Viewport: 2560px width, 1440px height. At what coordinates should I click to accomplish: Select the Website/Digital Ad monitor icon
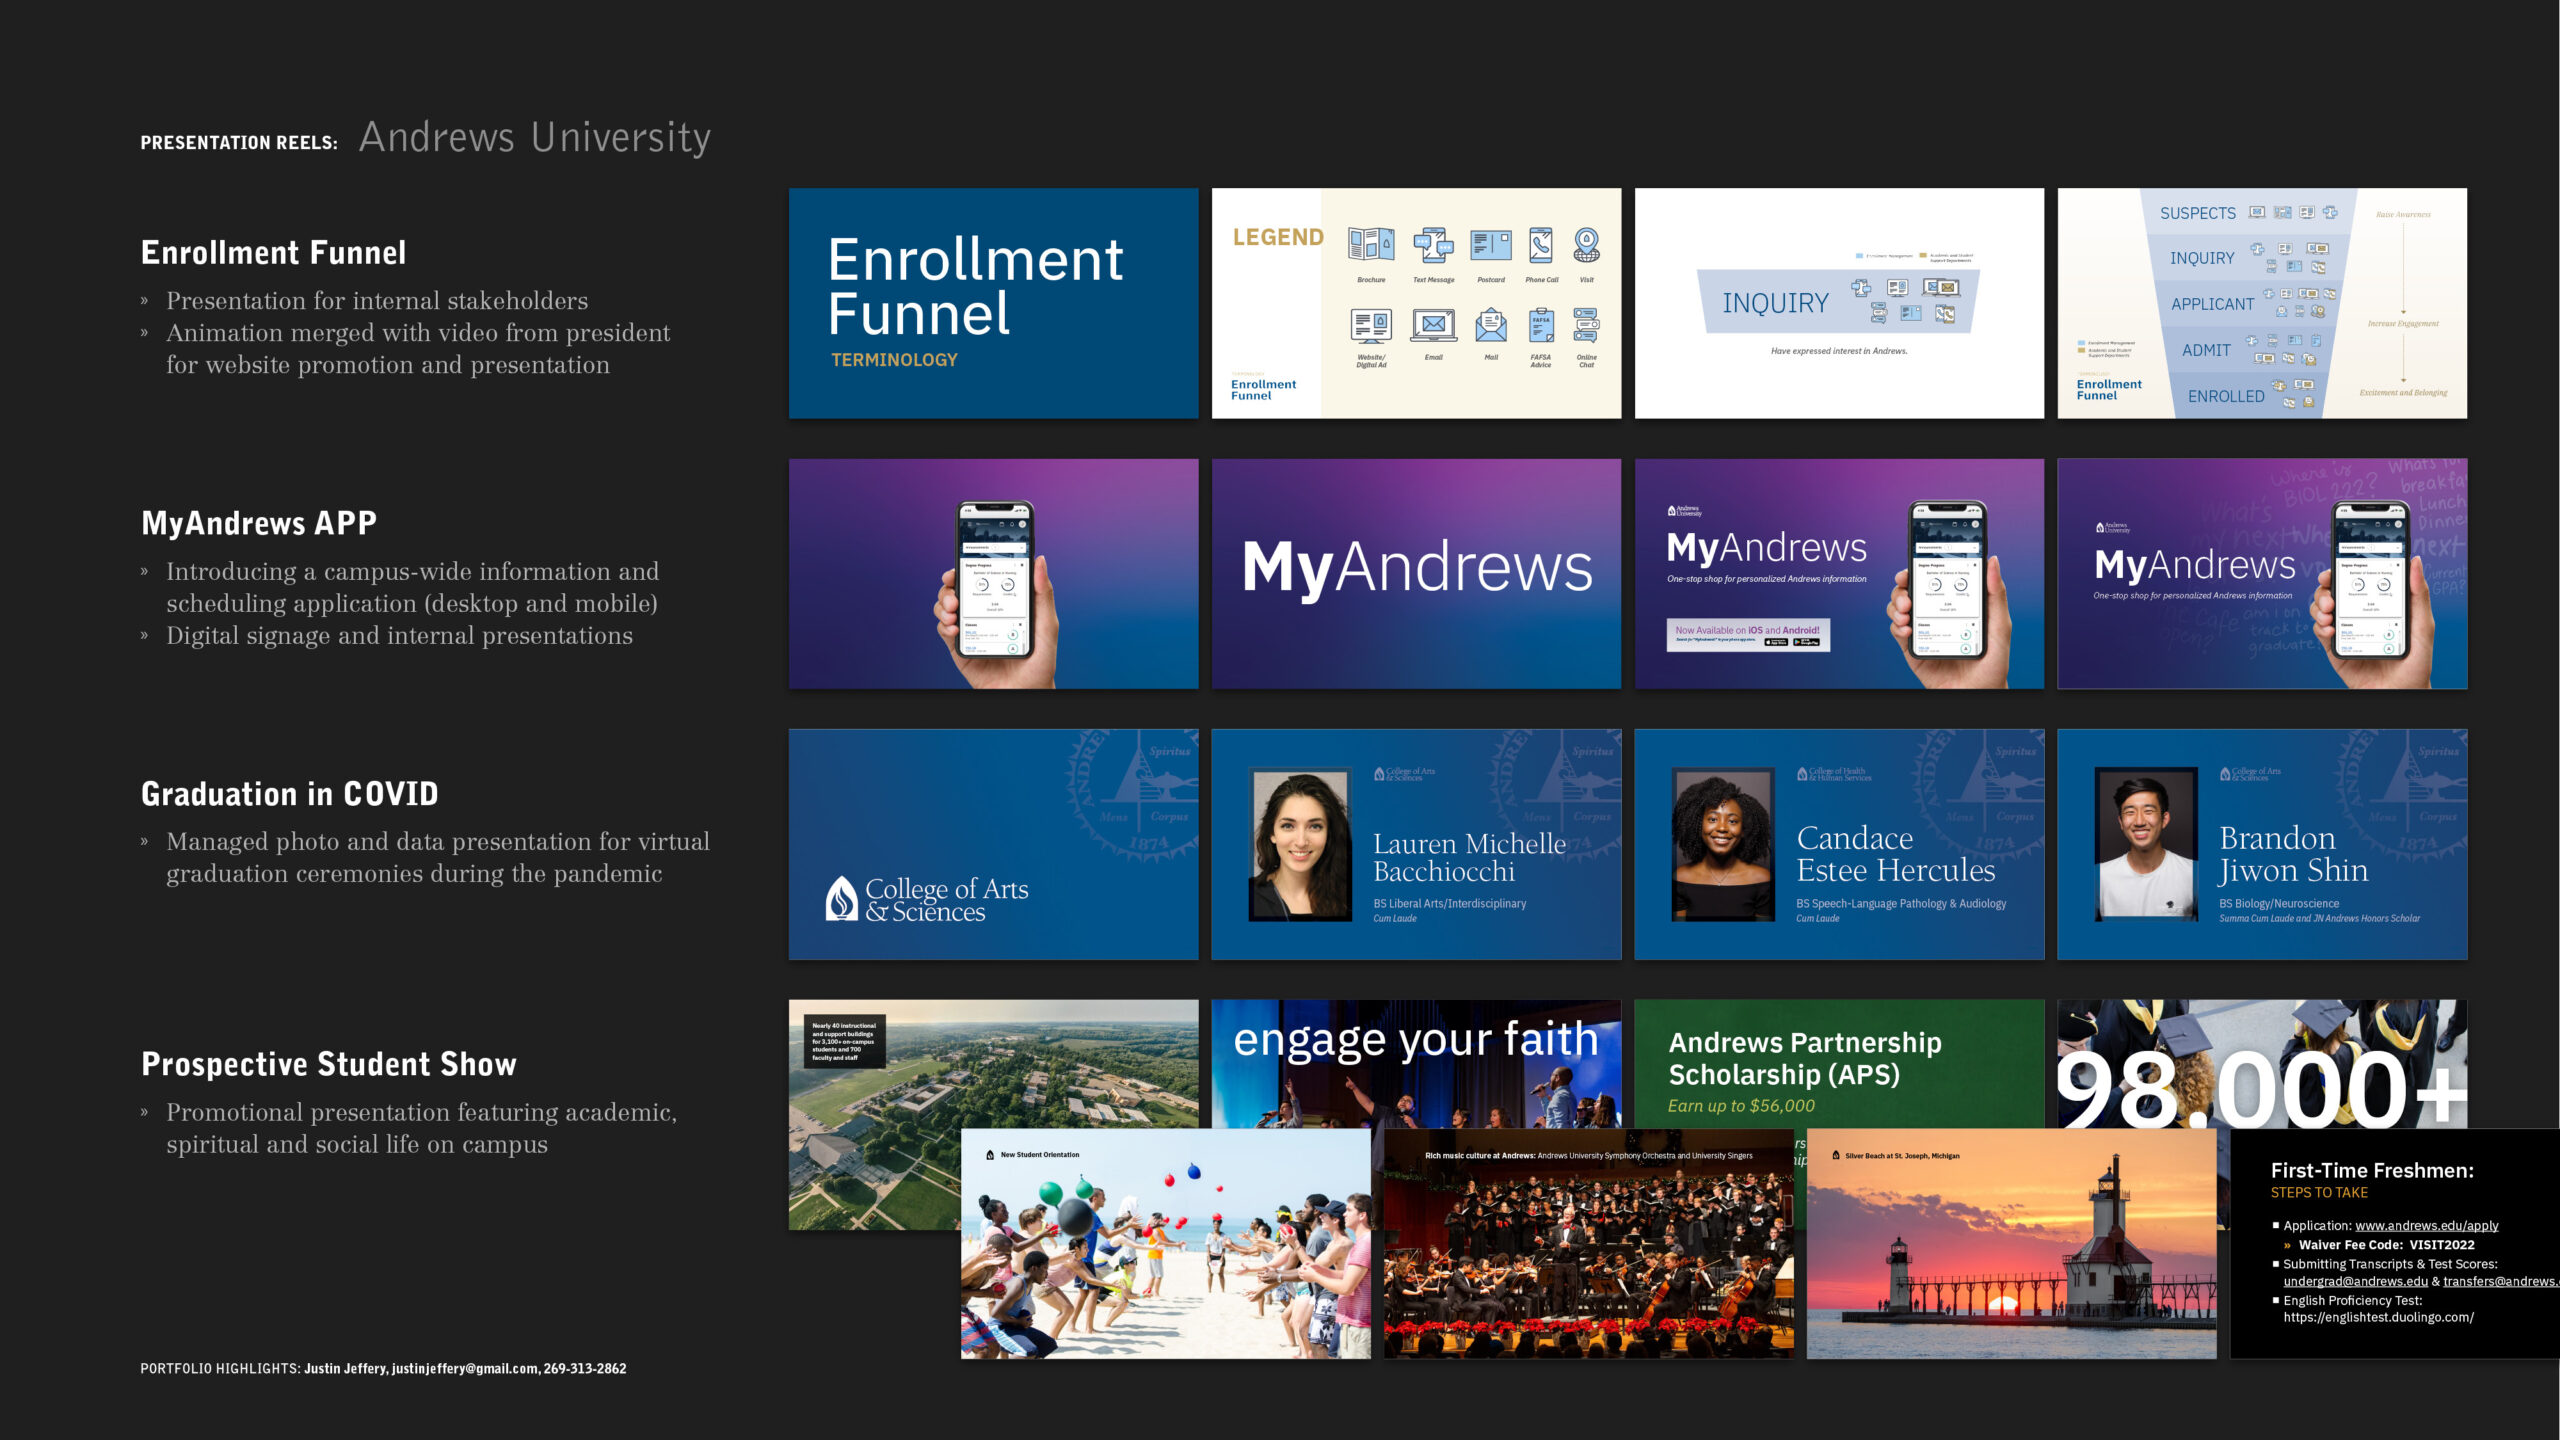tap(1371, 326)
